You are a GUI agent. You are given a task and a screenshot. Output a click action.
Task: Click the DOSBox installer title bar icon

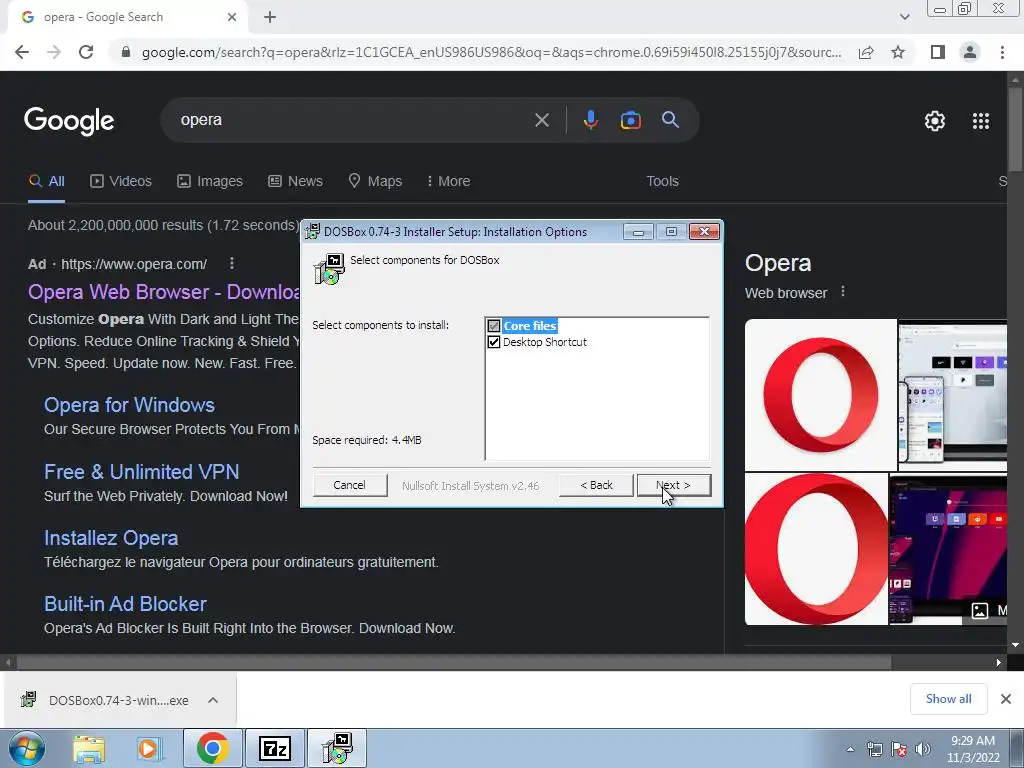[313, 231]
